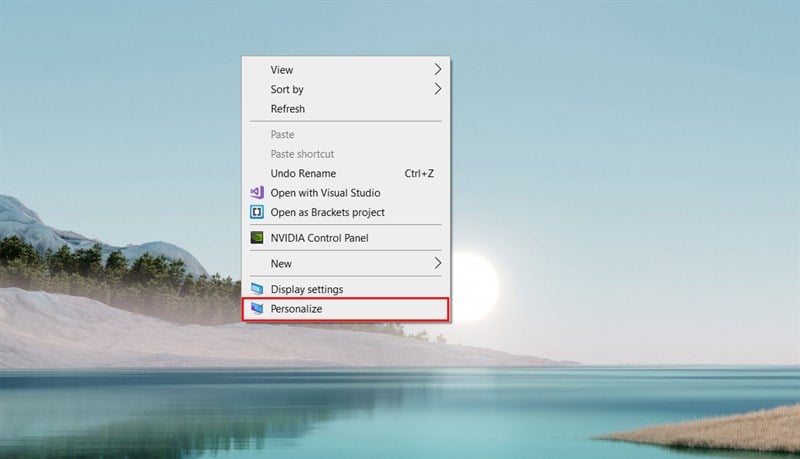
Task: Click the Visual Studio purple icon
Action: point(256,192)
